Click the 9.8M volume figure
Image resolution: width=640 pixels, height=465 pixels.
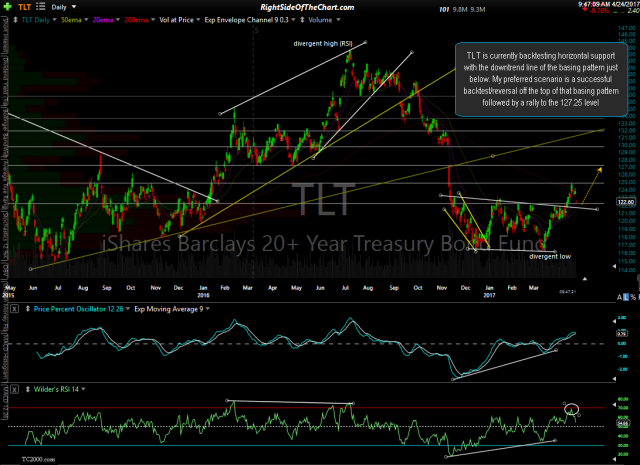tap(460, 9)
